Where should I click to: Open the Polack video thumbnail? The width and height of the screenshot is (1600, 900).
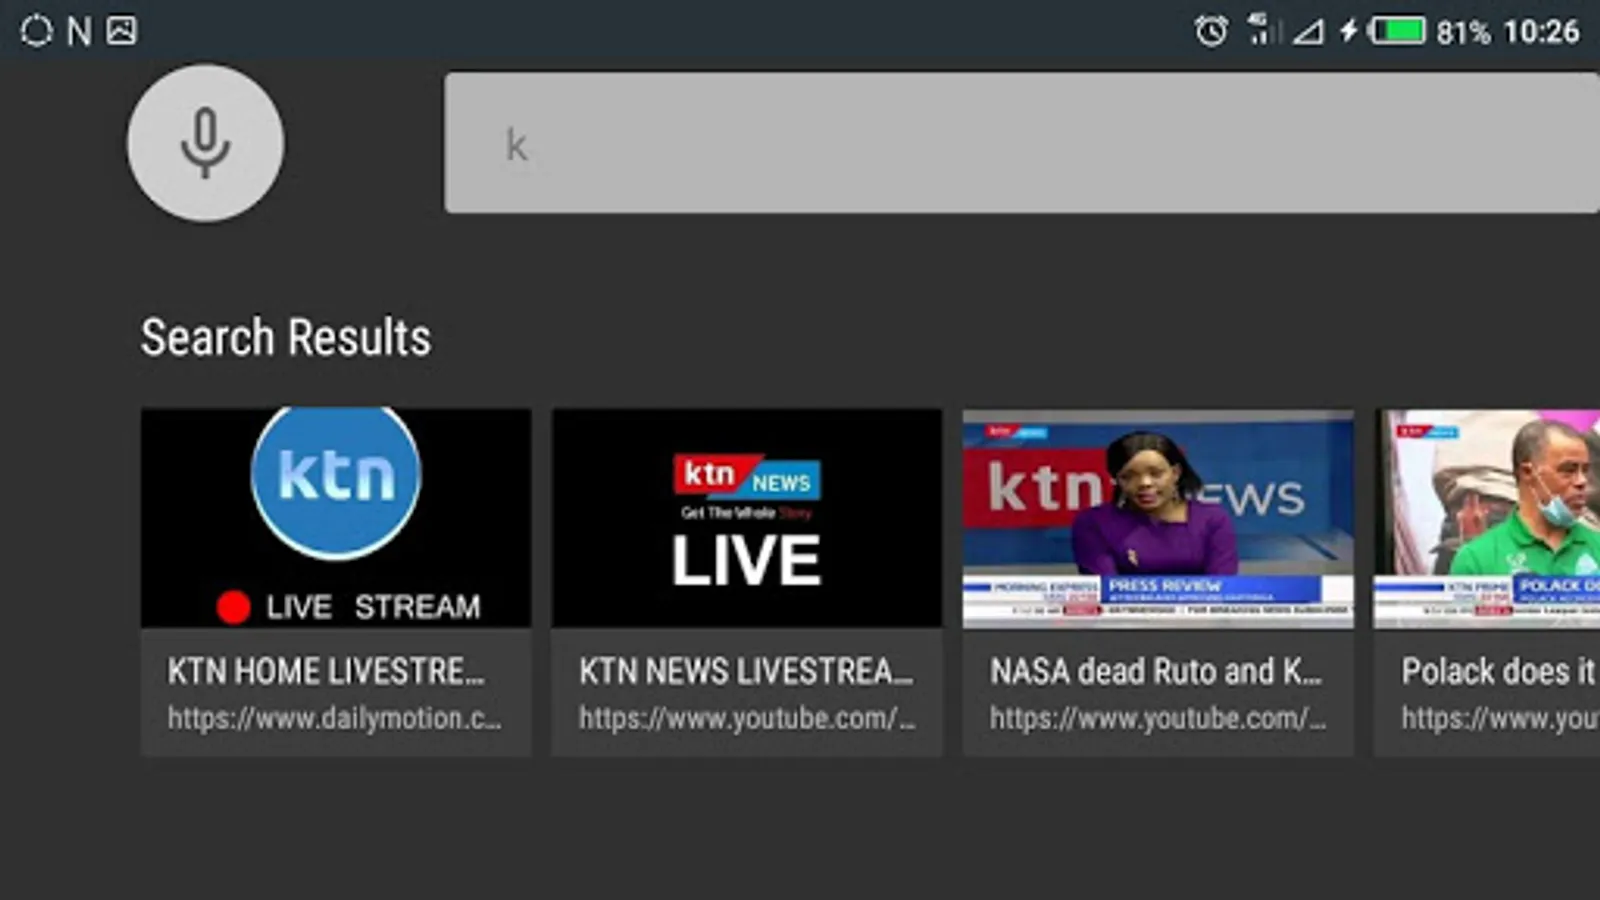[1487, 518]
